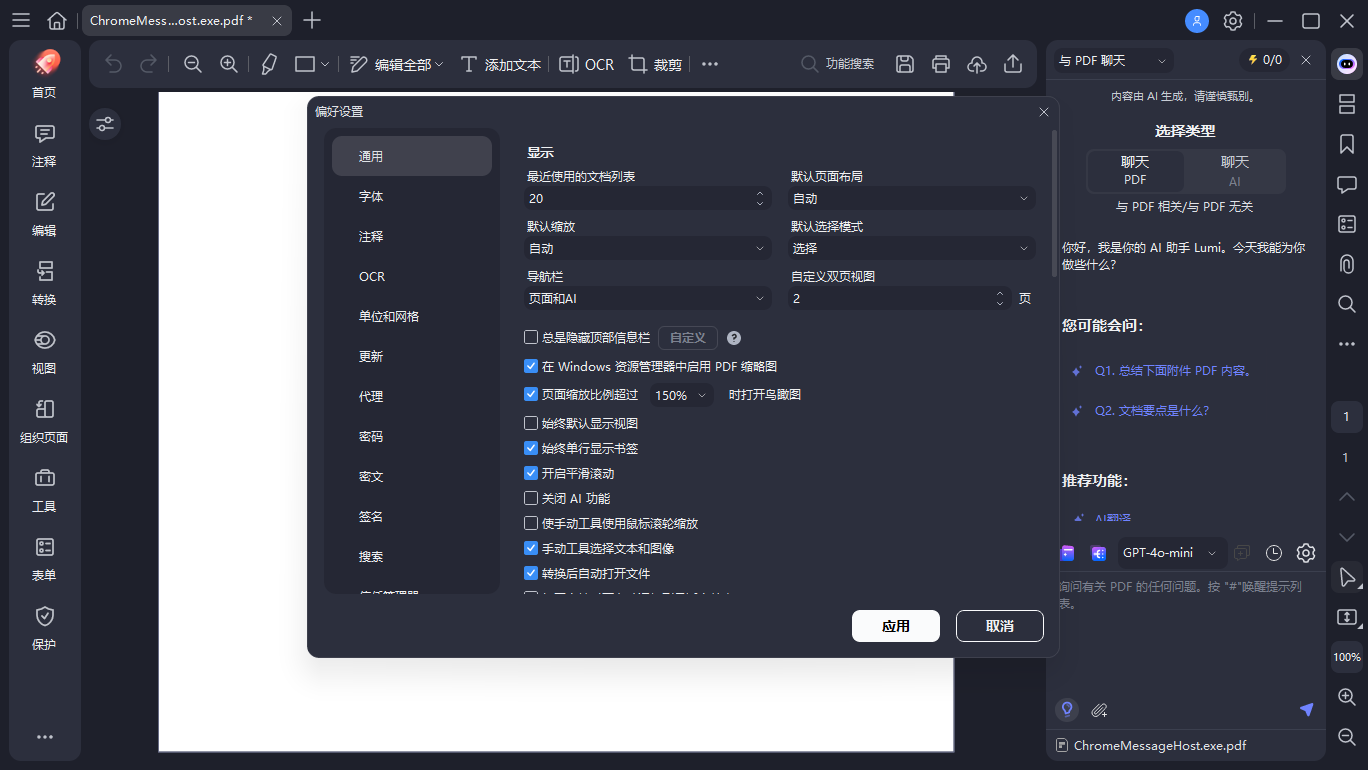1368x770 pixels.
Task: Click the save disk icon in the toolbar
Action: 905,64
